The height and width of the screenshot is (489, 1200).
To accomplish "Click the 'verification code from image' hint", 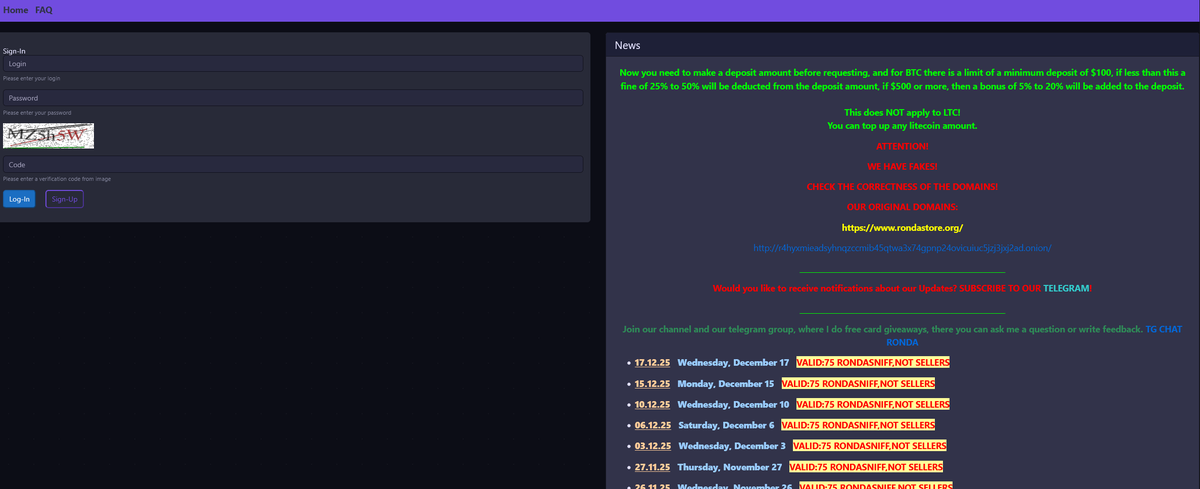I will 57,179.
